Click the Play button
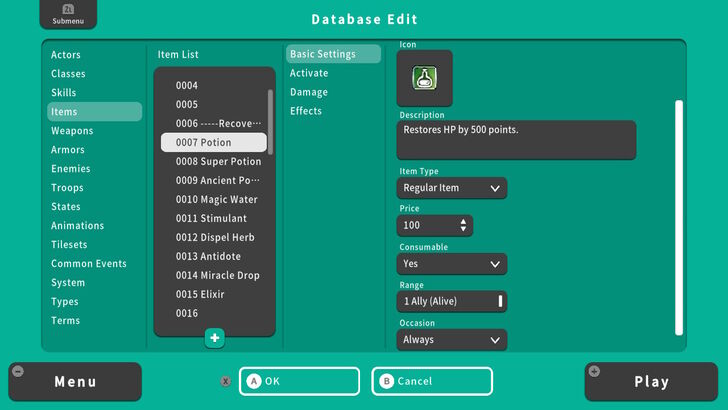728x410 pixels. coord(651,382)
